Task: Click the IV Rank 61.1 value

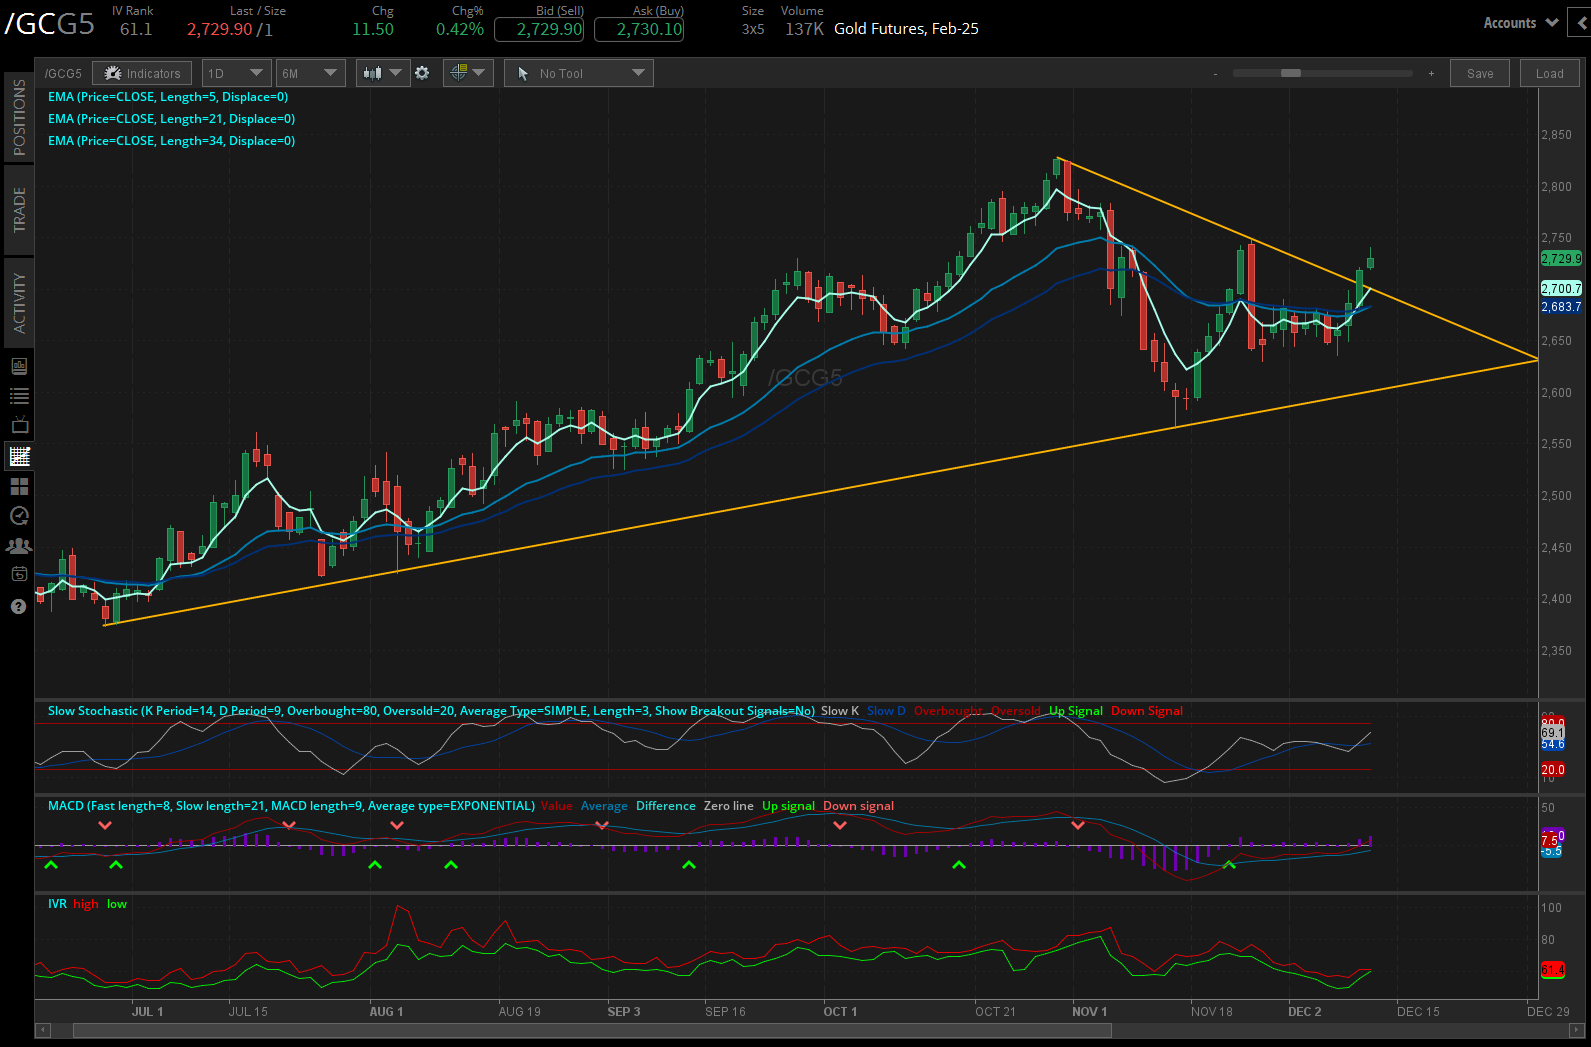Action: 136,29
